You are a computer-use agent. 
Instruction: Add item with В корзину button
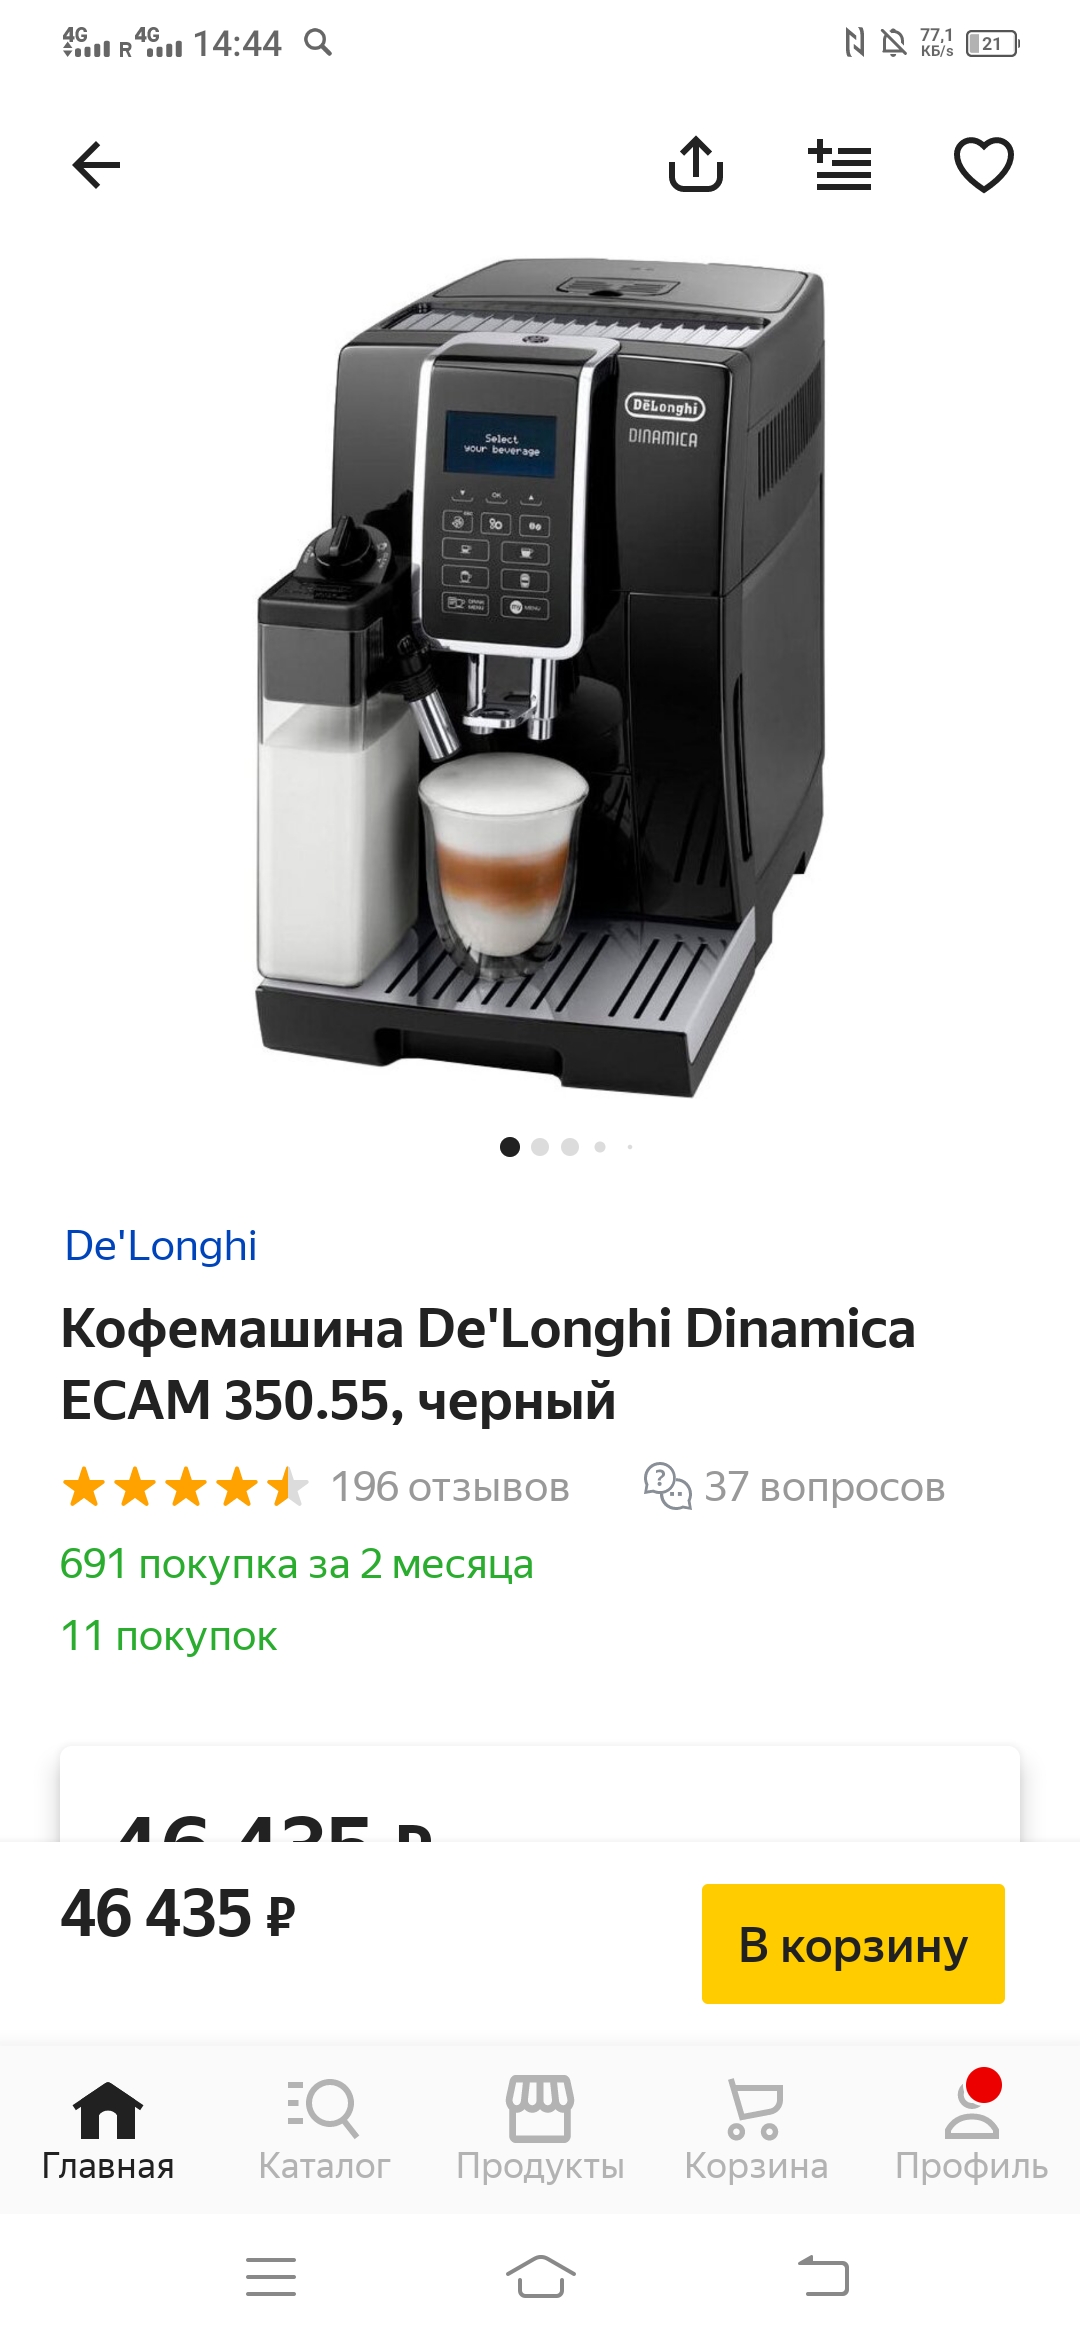click(x=853, y=1944)
